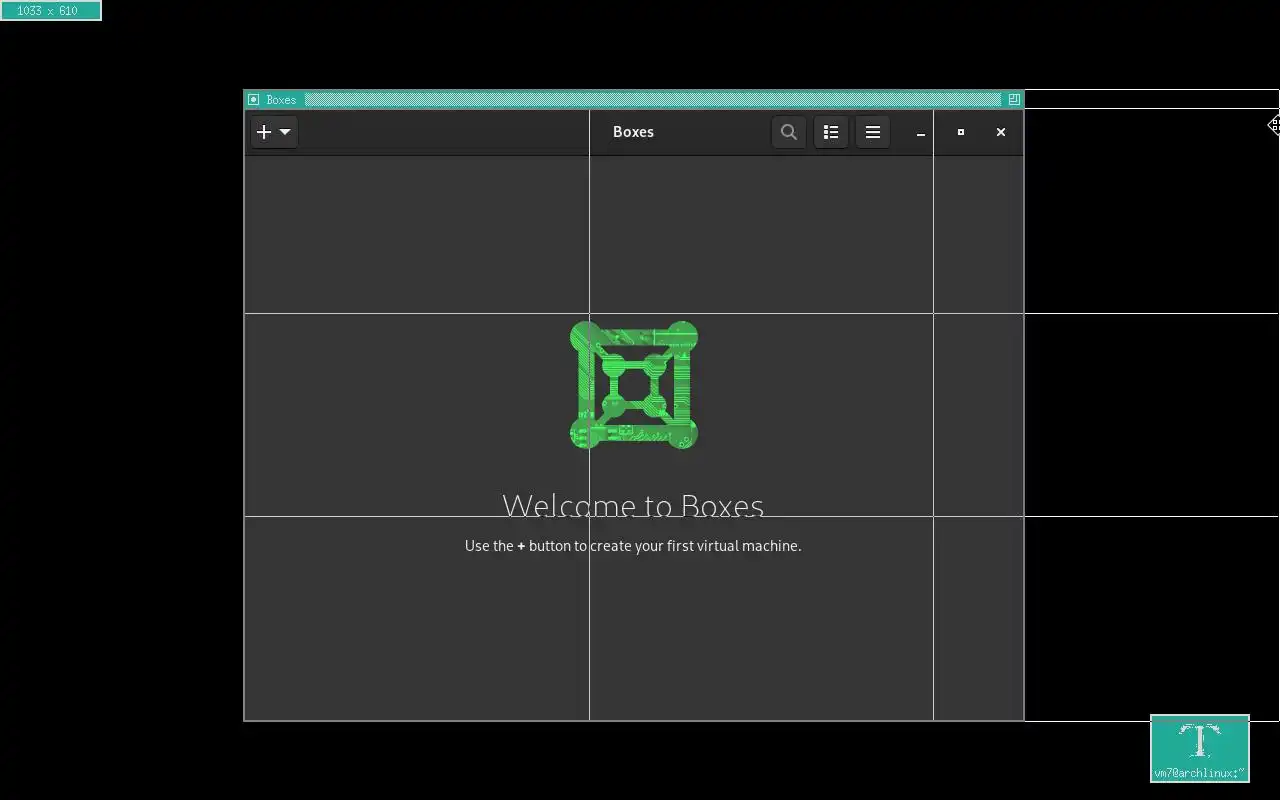Image resolution: width=1280 pixels, height=800 pixels.
Task: Click the plus button to create a new virtual machine
Action: (x=264, y=132)
